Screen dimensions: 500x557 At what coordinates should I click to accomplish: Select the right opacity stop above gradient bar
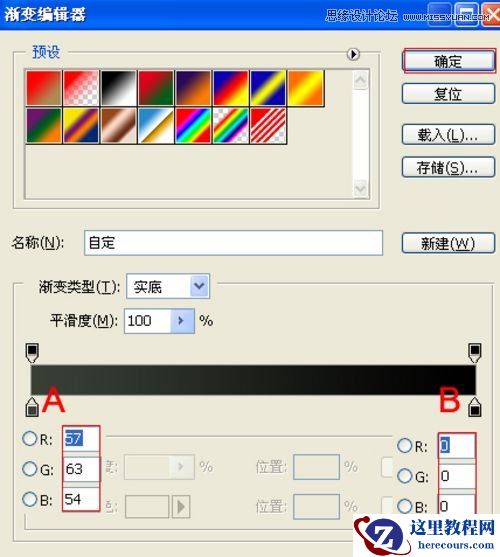pyautogui.click(x=475, y=353)
